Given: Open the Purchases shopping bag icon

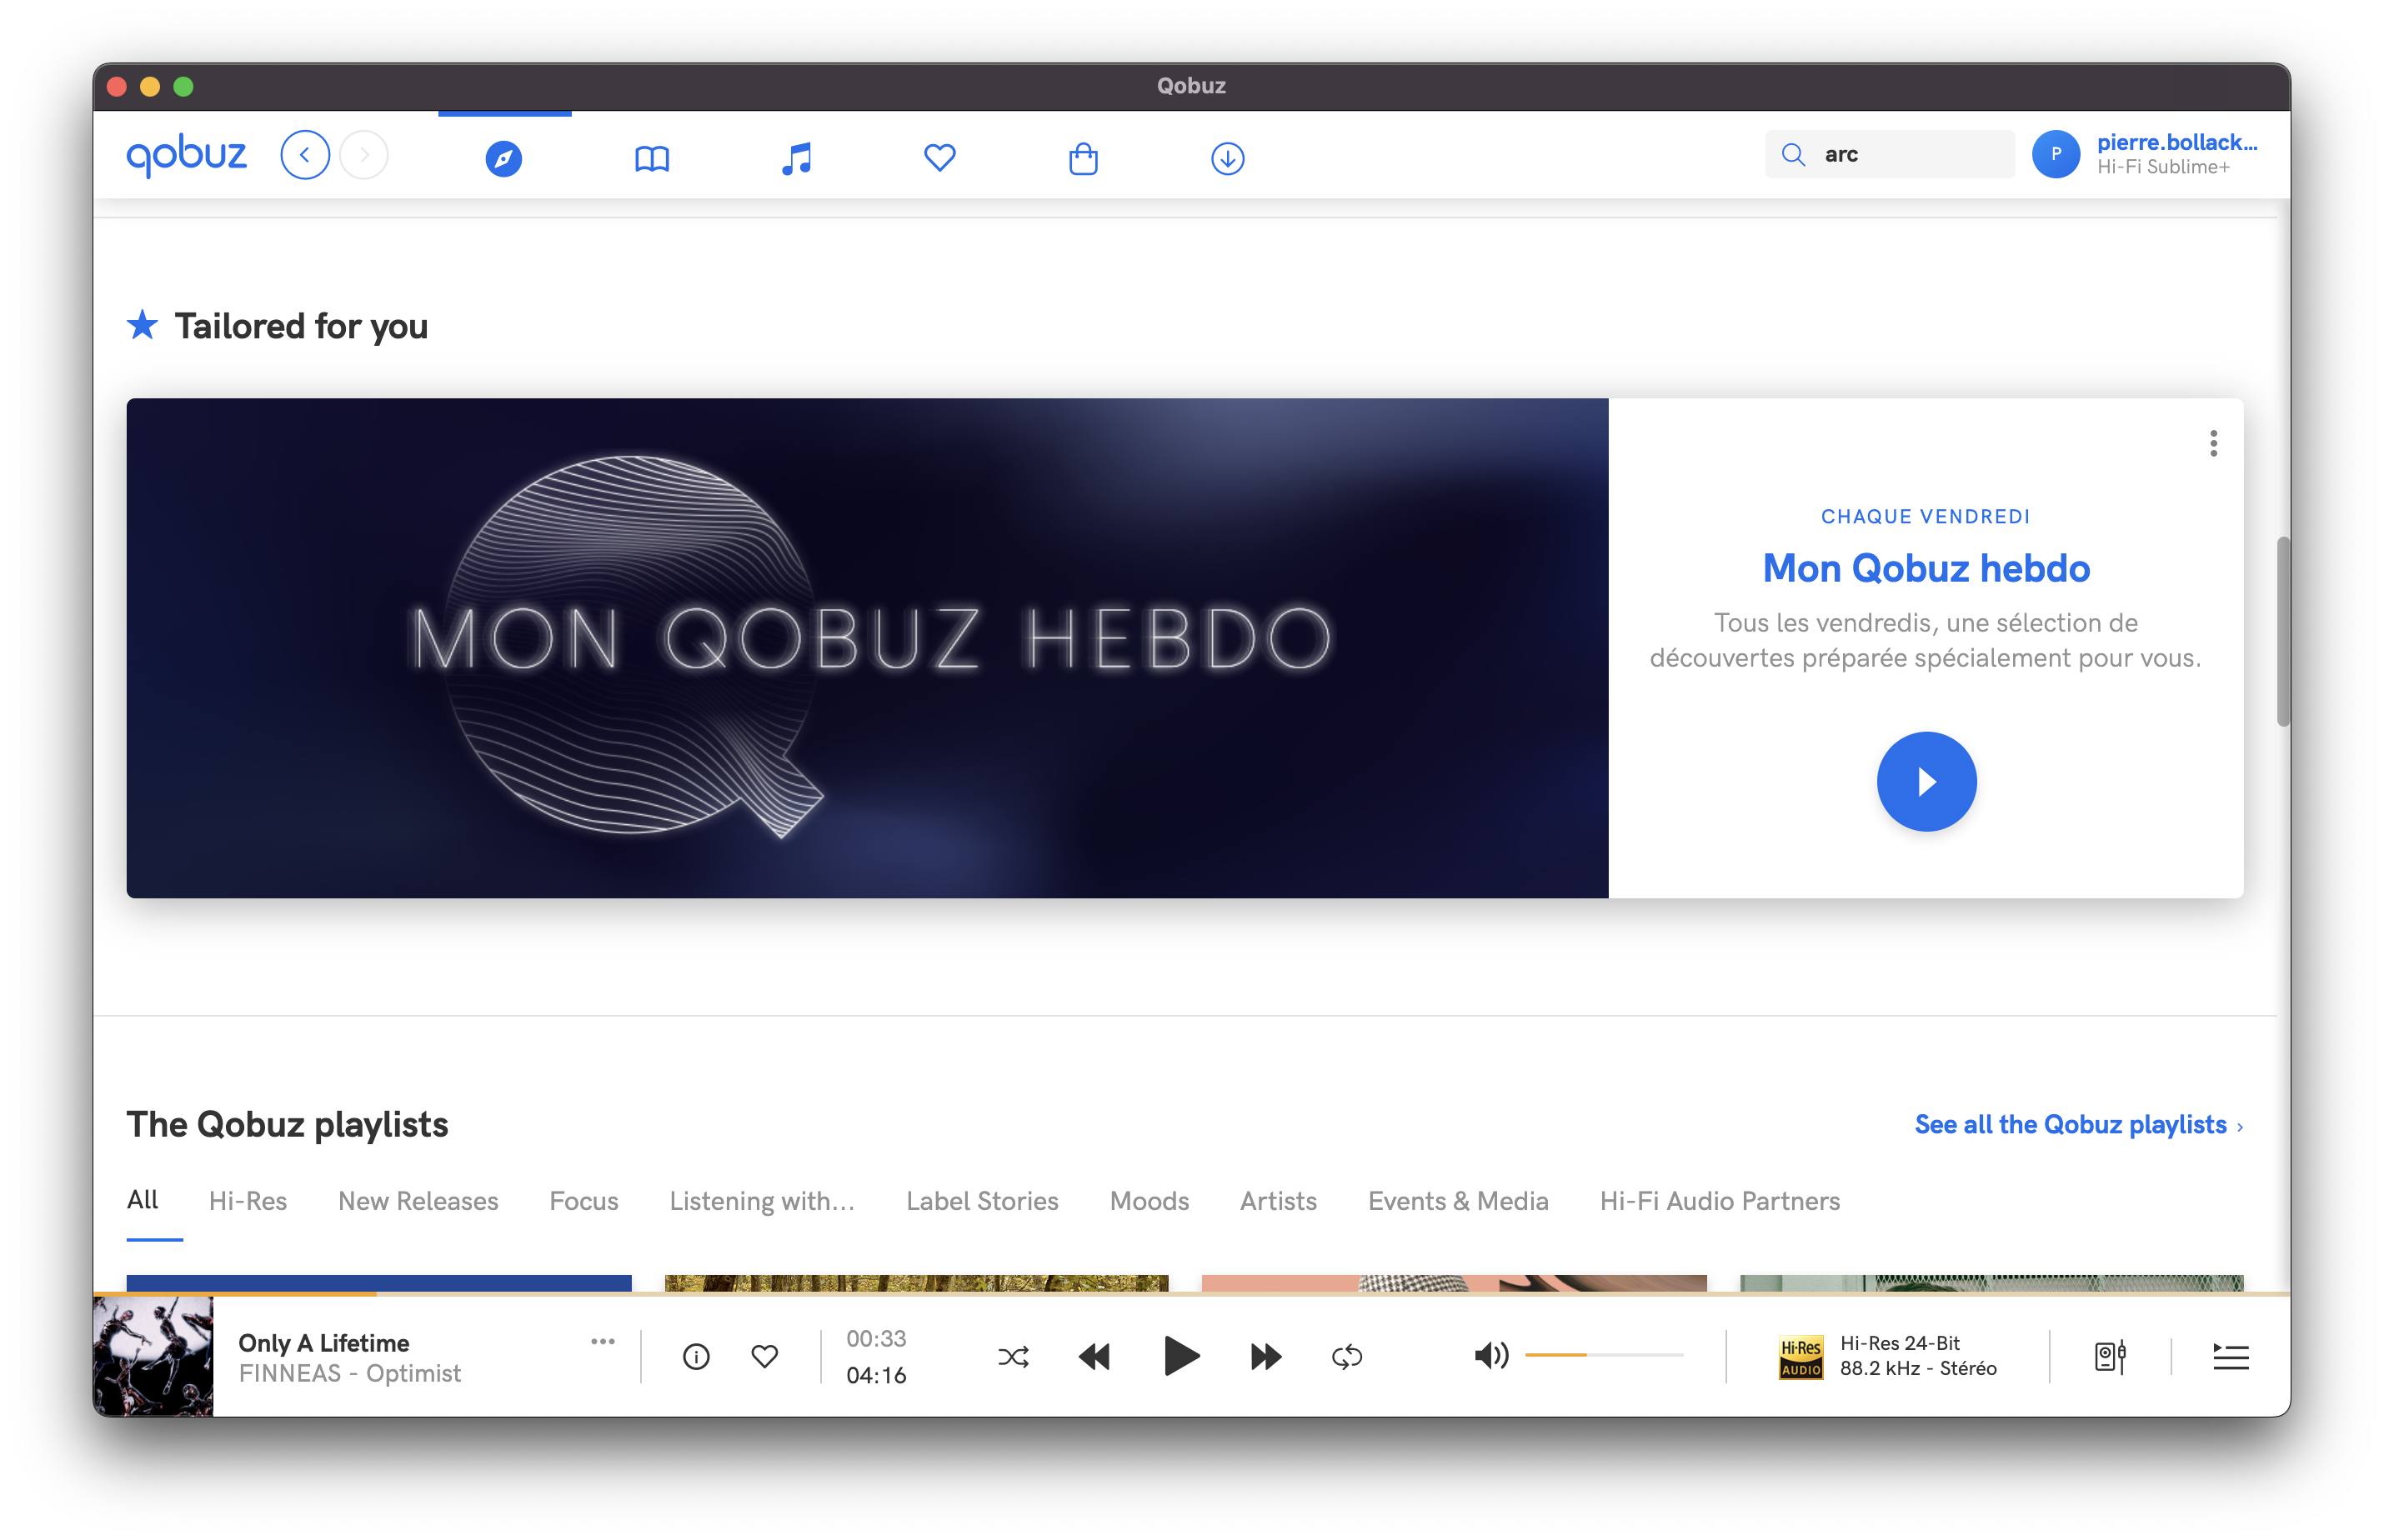Looking at the screenshot, I should point(1083,158).
